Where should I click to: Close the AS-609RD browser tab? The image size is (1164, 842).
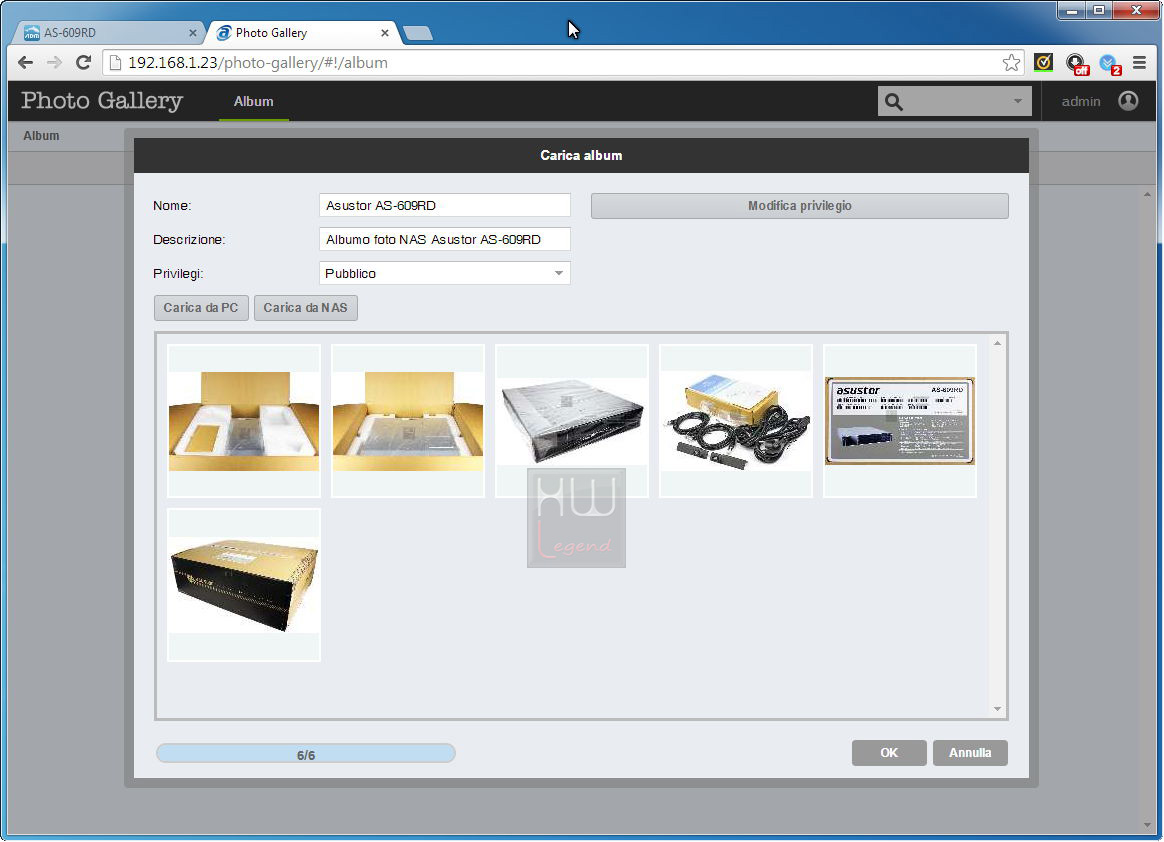coord(192,33)
